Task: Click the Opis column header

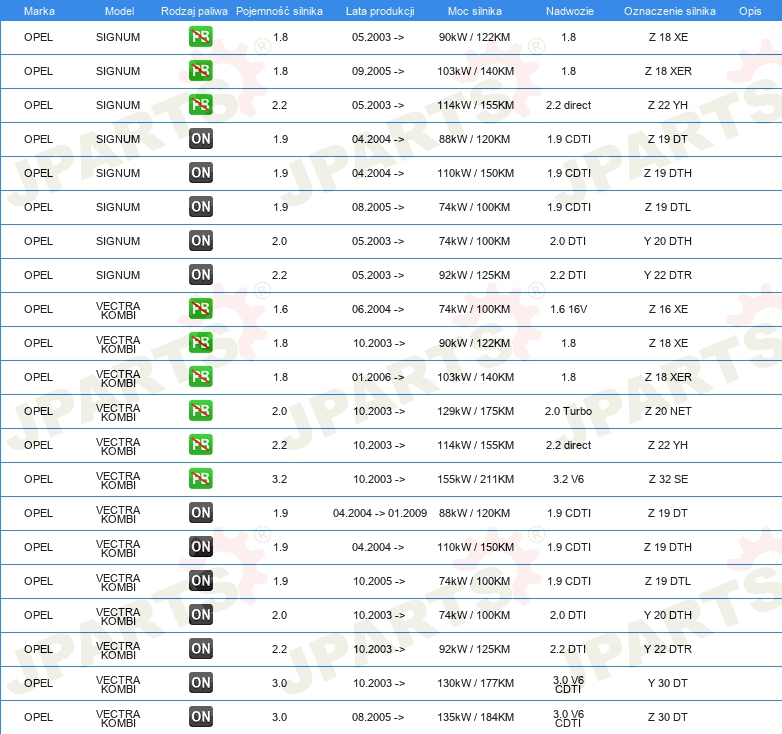Action: [x=750, y=11]
